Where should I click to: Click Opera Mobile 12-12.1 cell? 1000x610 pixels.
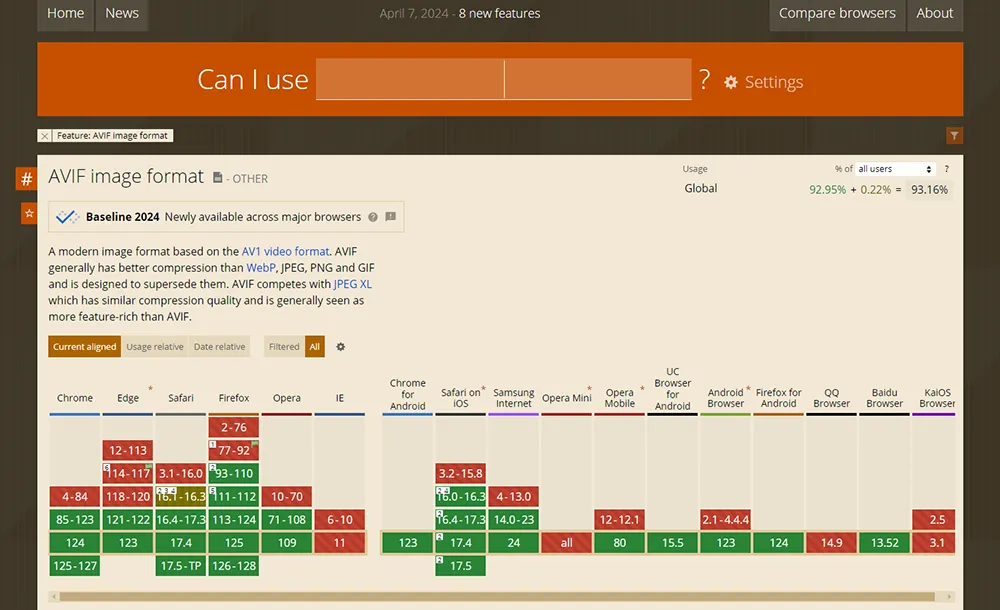(x=619, y=519)
